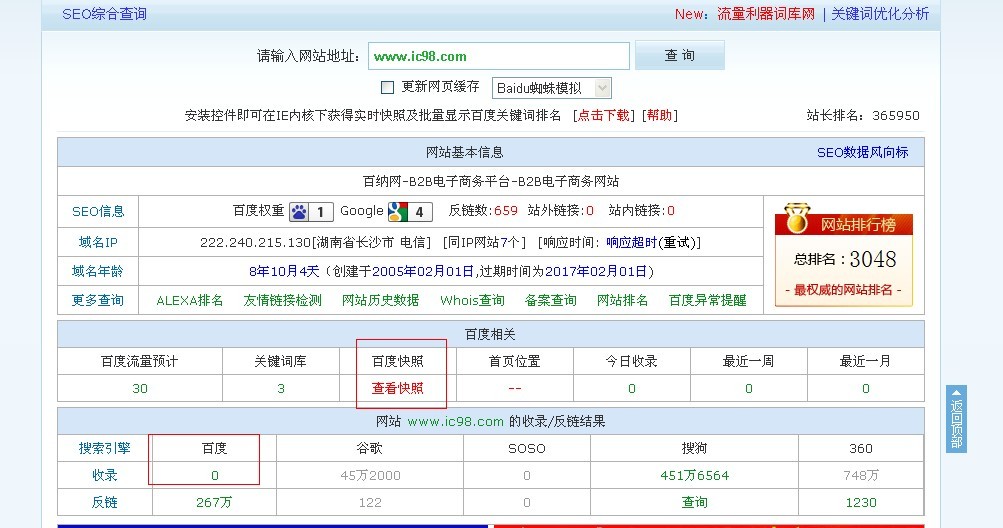The image size is (1003, 528).
Task: Open the SEO数据风向标 link
Action: point(862,152)
